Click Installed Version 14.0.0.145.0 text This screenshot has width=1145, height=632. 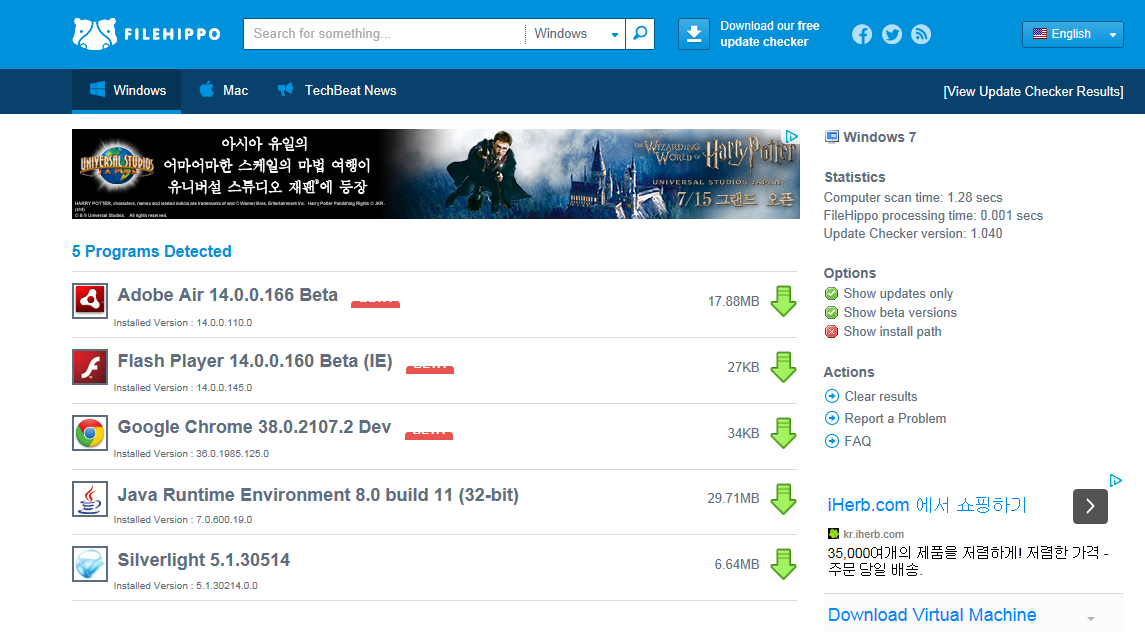183,388
